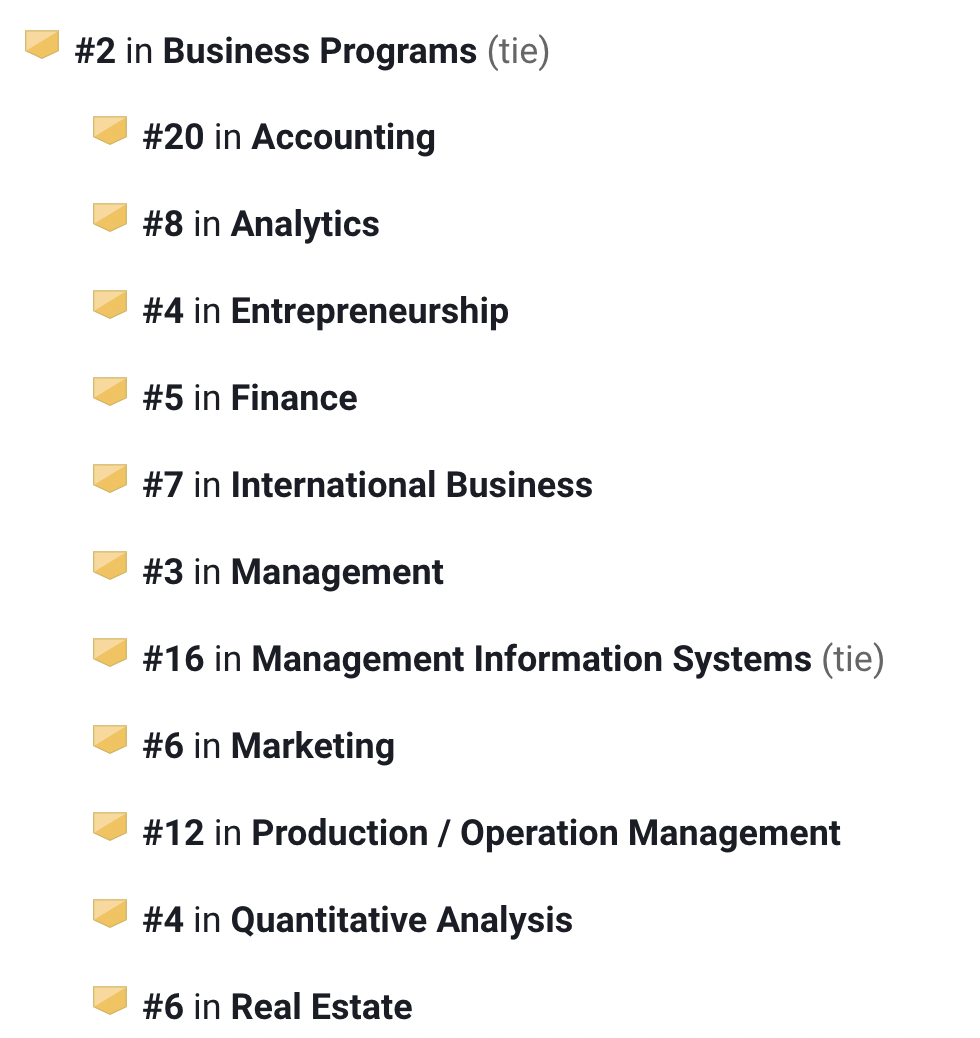The width and height of the screenshot is (980, 1038).
Task: Click the #3 in Management link
Action: click(x=337, y=573)
